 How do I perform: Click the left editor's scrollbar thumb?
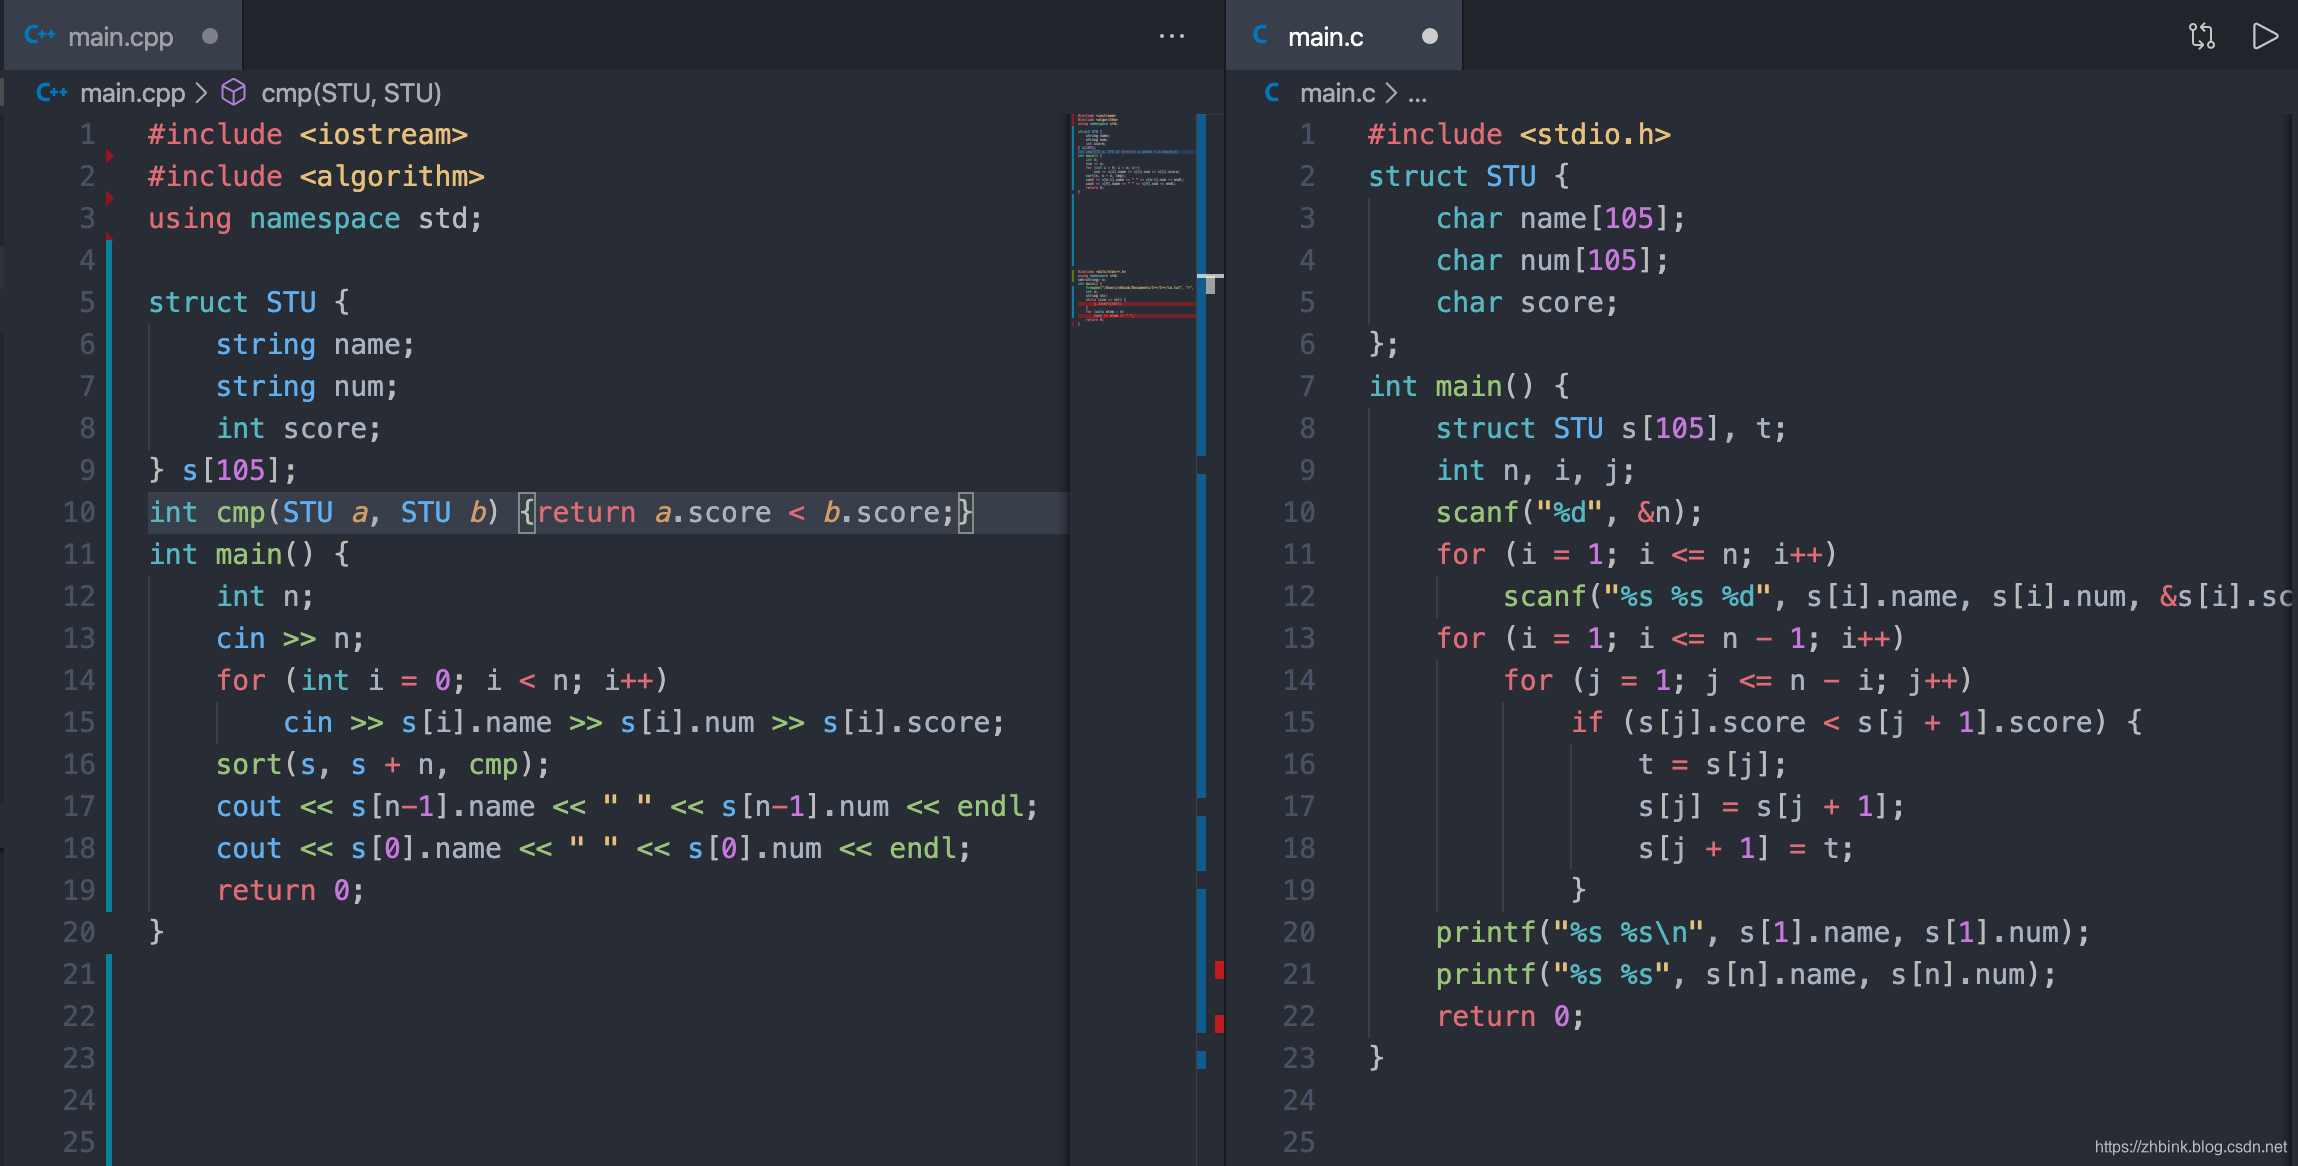(1210, 284)
